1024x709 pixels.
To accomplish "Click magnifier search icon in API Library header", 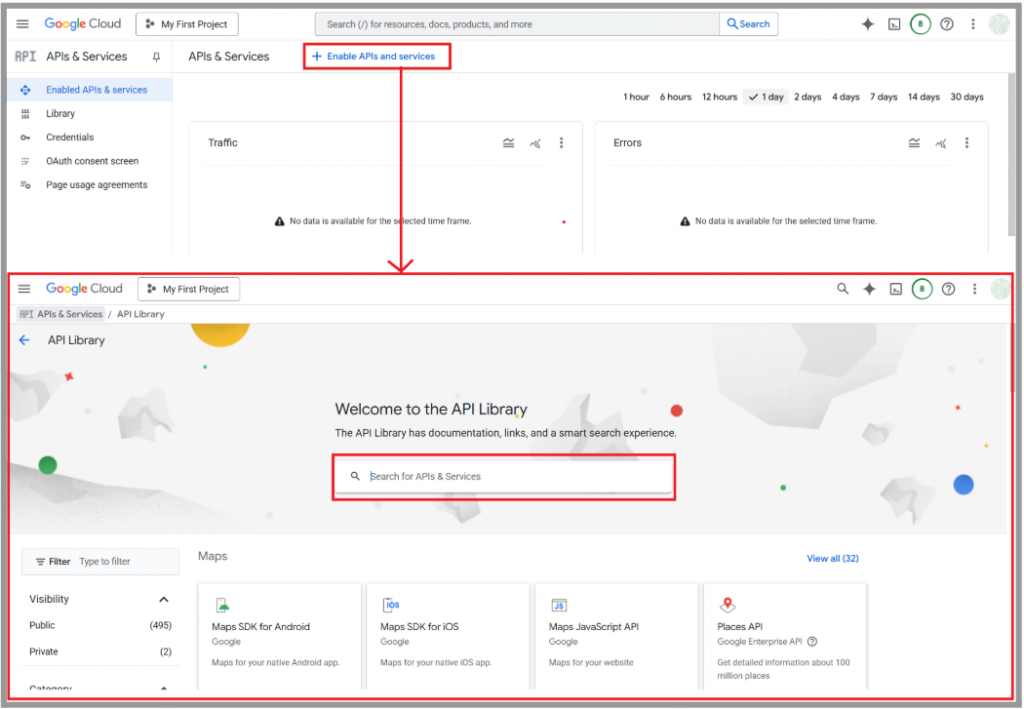I will click(842, 289).
